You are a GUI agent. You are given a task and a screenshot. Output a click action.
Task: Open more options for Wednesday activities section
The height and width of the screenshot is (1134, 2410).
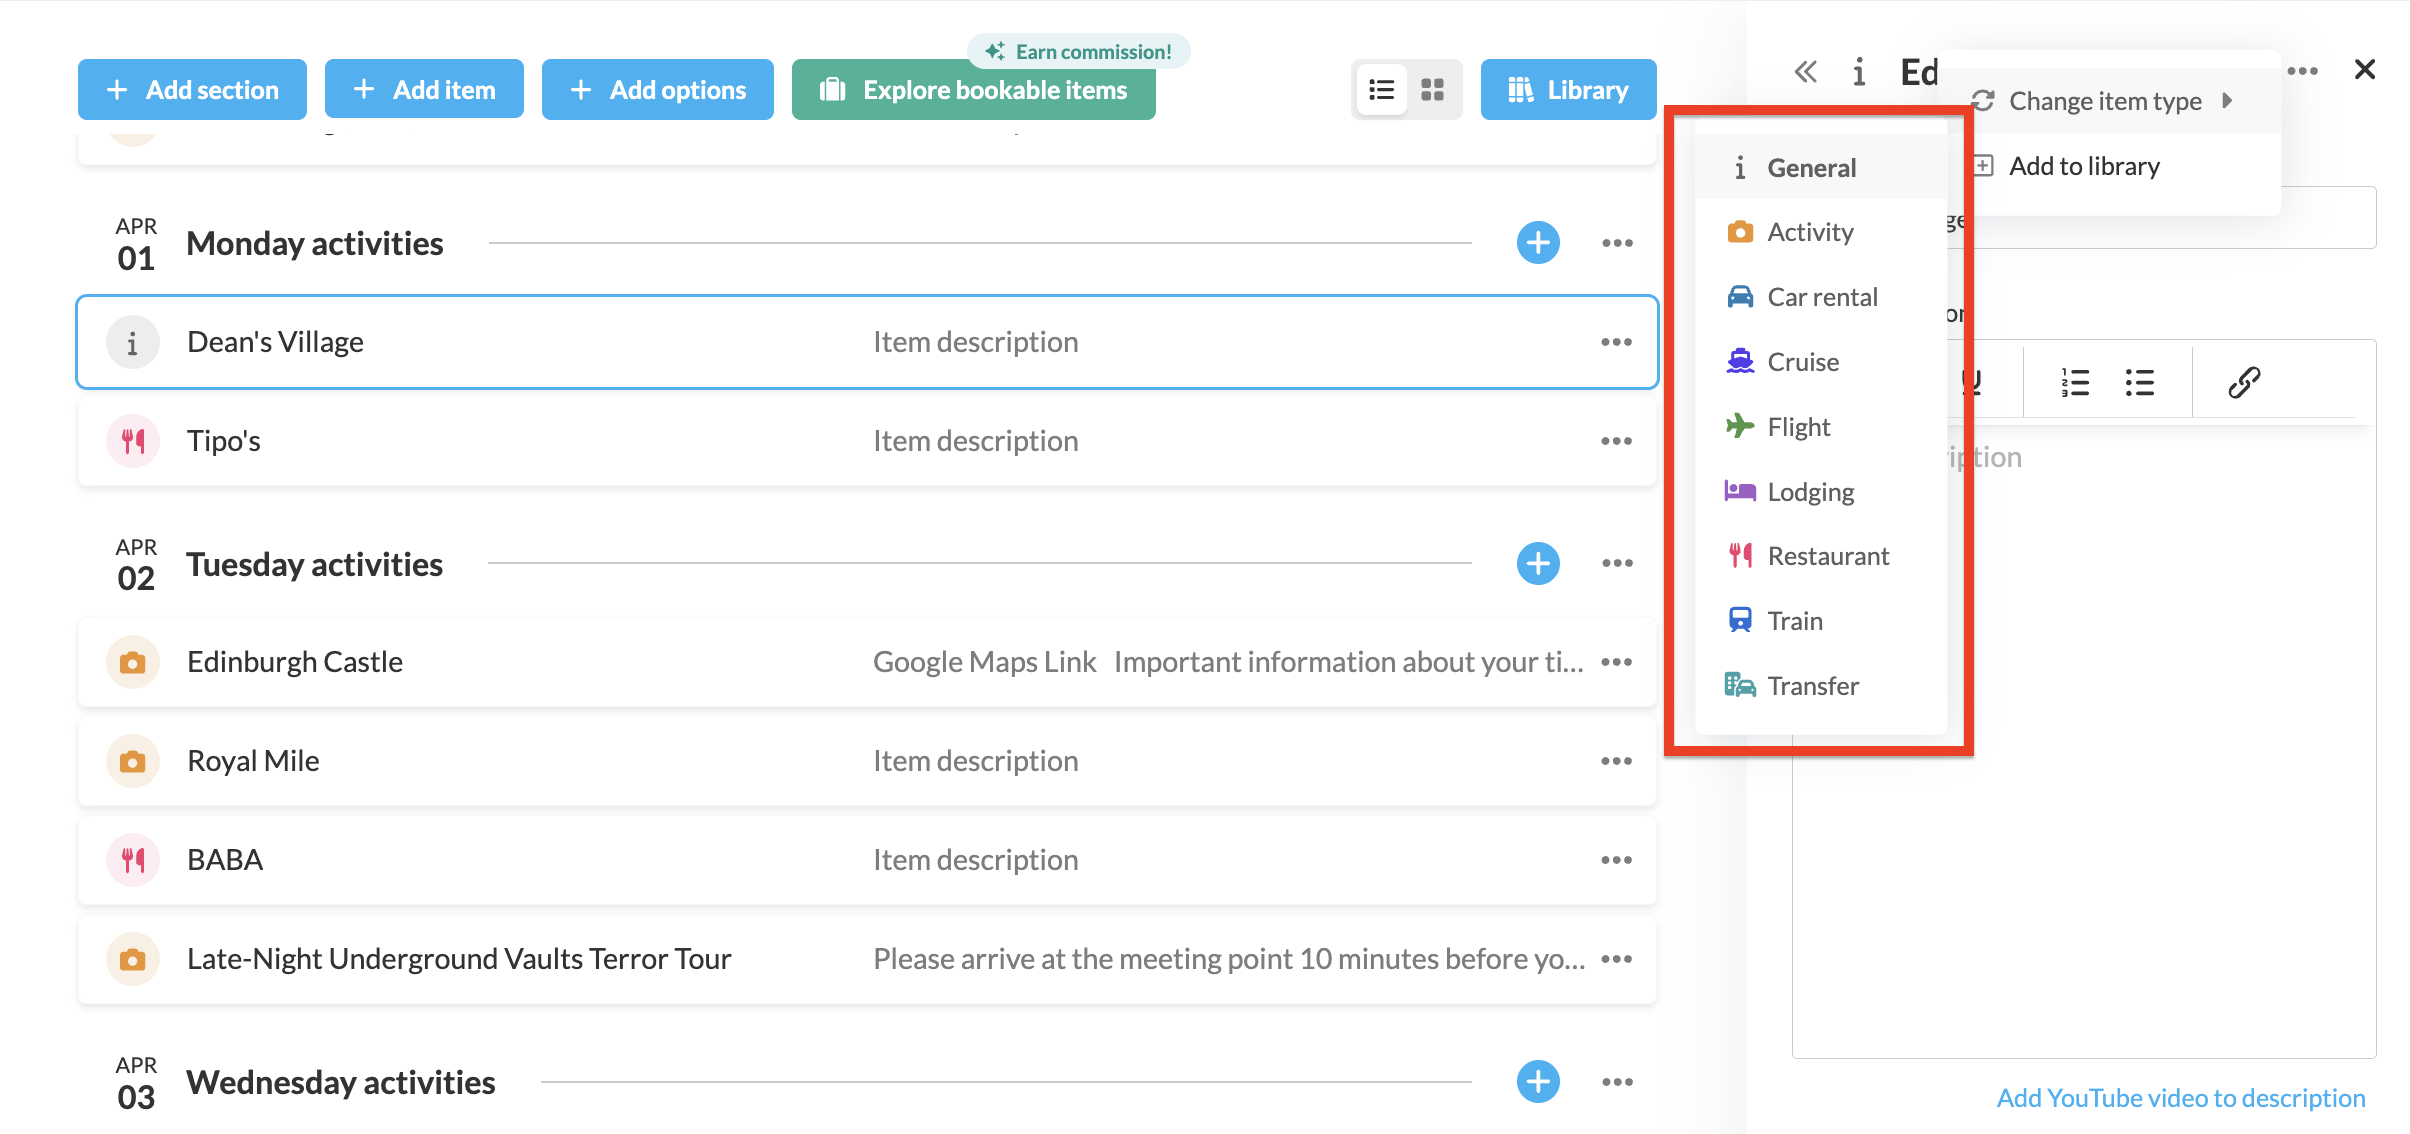click(x=1616, y=1082)
